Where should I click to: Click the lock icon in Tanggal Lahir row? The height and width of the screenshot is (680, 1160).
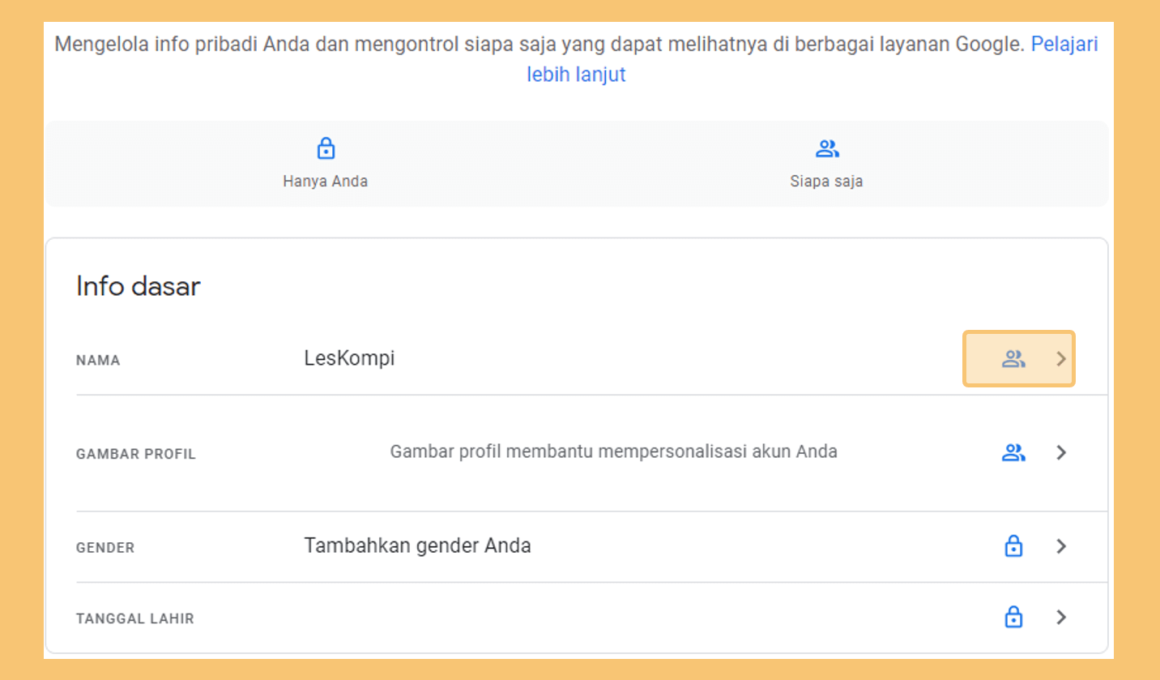coord(1014,616)
